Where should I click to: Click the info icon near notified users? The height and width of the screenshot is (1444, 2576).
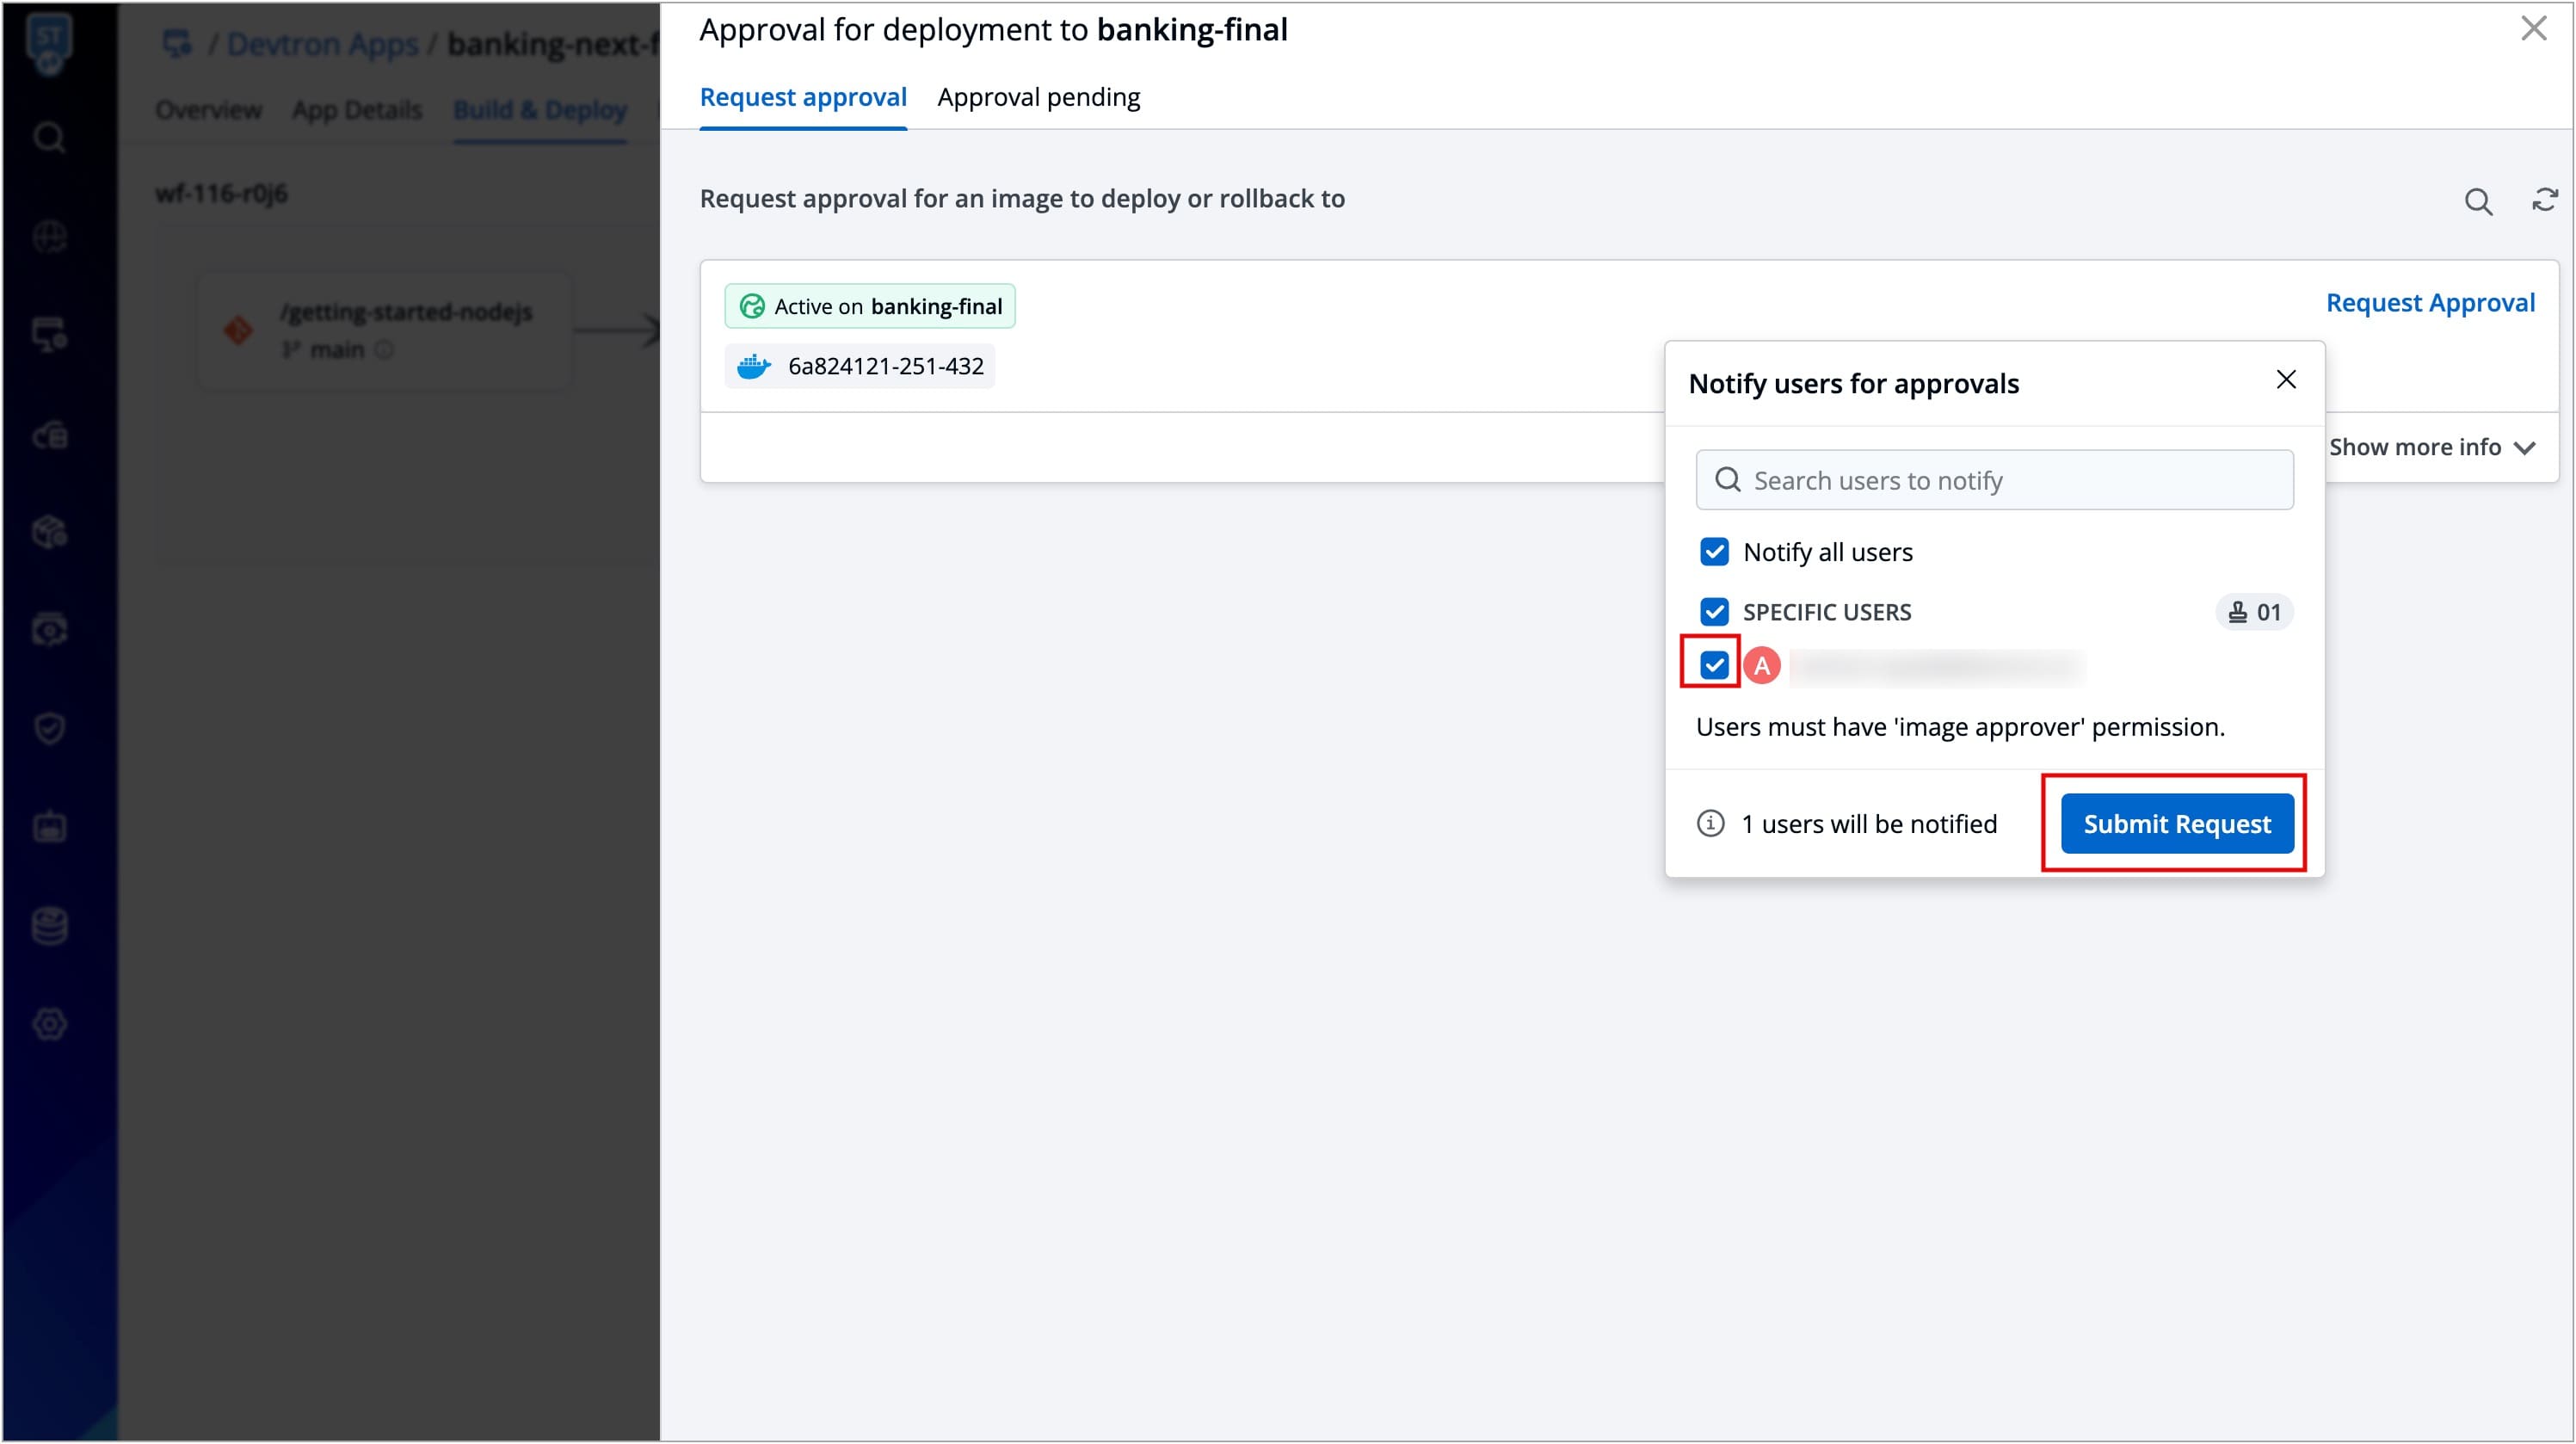click(x=1710, y=824)
